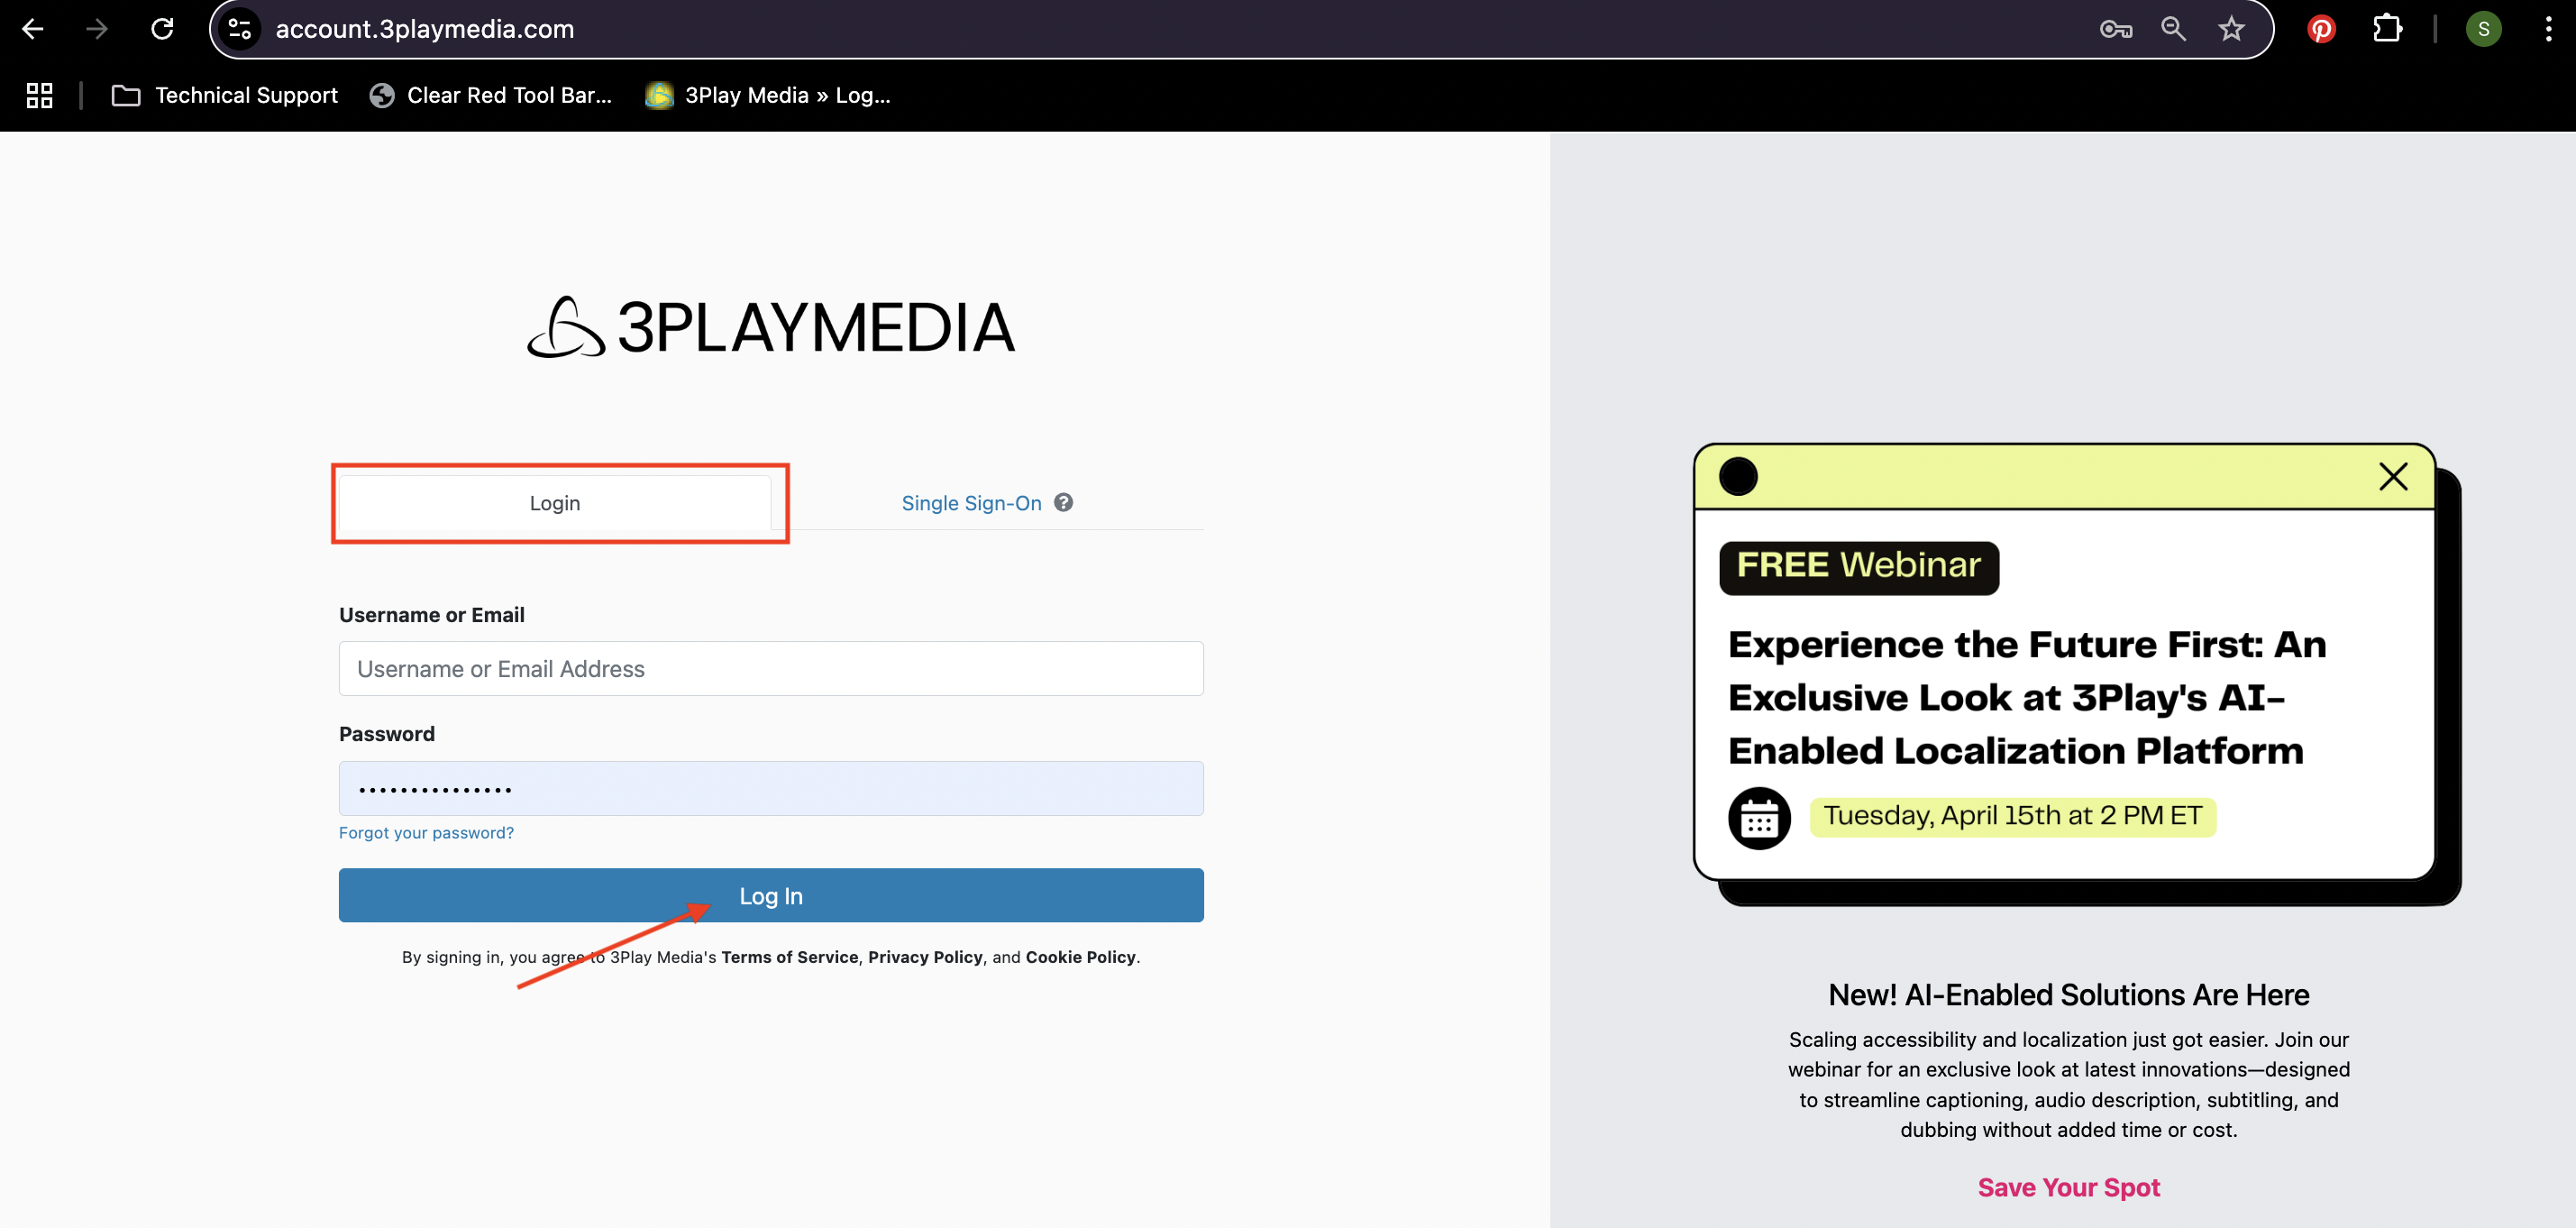2576x1228 pixels.
Task: Click the FREE Webinar badge
Action: 1859,567
